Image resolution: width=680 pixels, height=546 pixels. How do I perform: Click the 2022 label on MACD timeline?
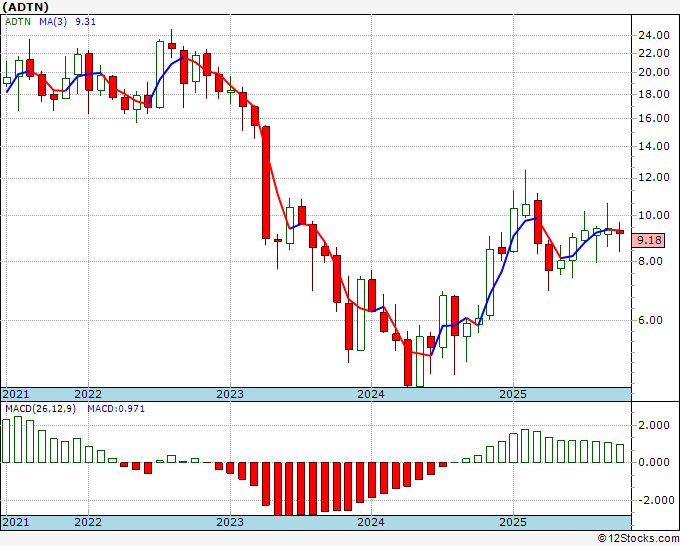tap(88, 522)
